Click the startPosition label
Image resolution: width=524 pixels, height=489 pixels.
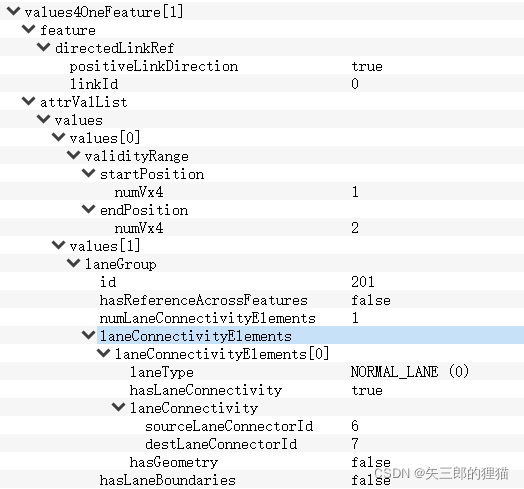152,174
